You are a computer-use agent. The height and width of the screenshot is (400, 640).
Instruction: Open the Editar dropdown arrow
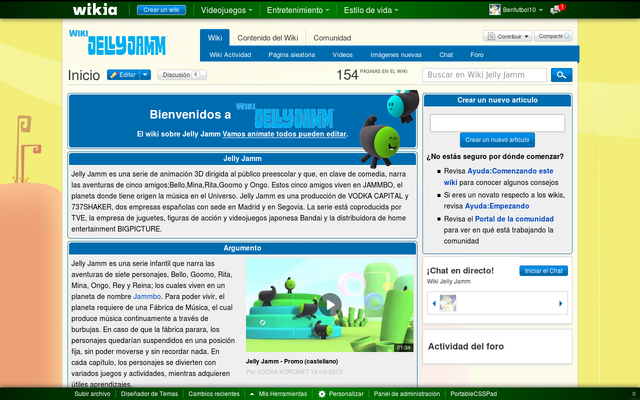tap(145, 75)
